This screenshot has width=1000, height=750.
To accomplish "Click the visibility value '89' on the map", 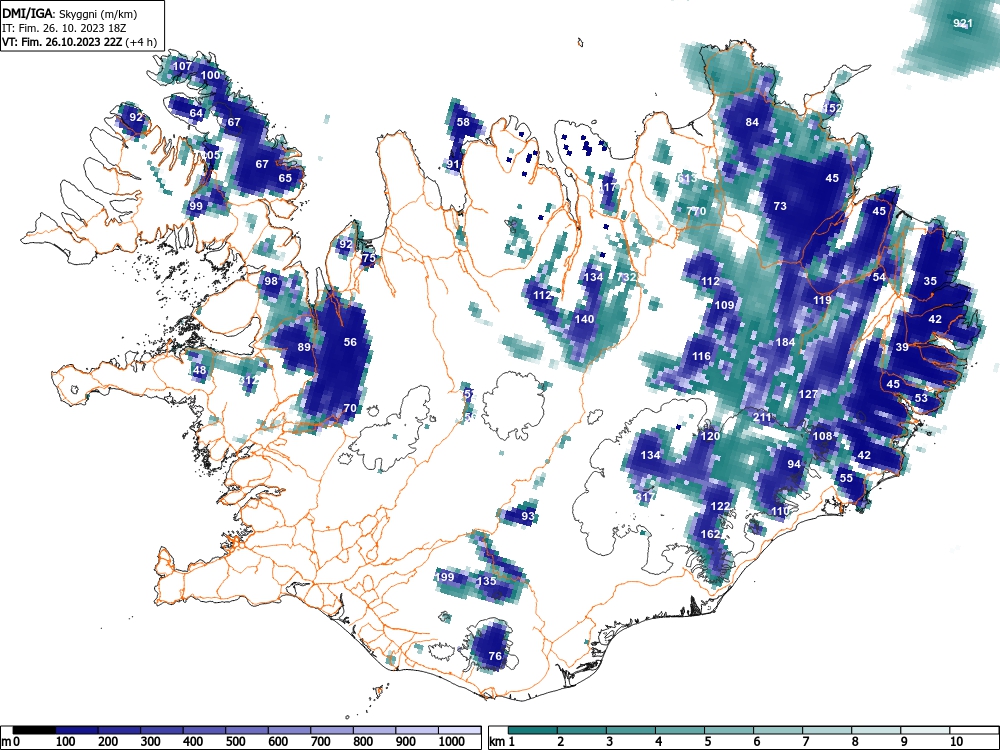I will [304, 347].
